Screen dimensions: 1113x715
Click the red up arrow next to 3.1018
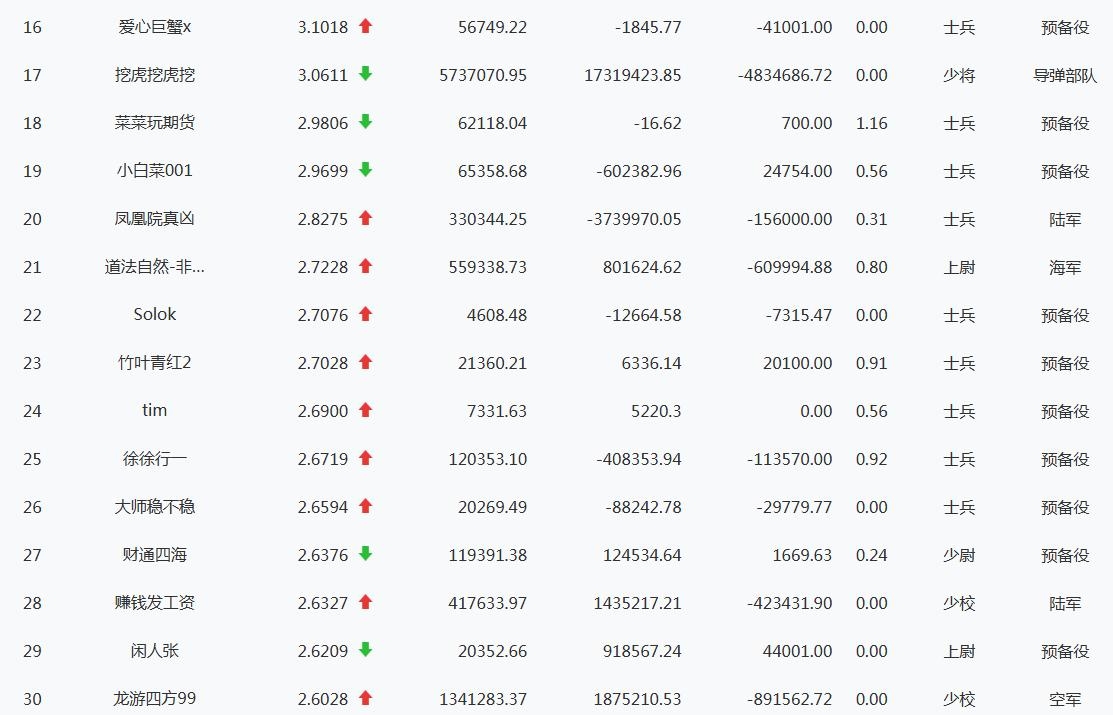pos(365,27)
